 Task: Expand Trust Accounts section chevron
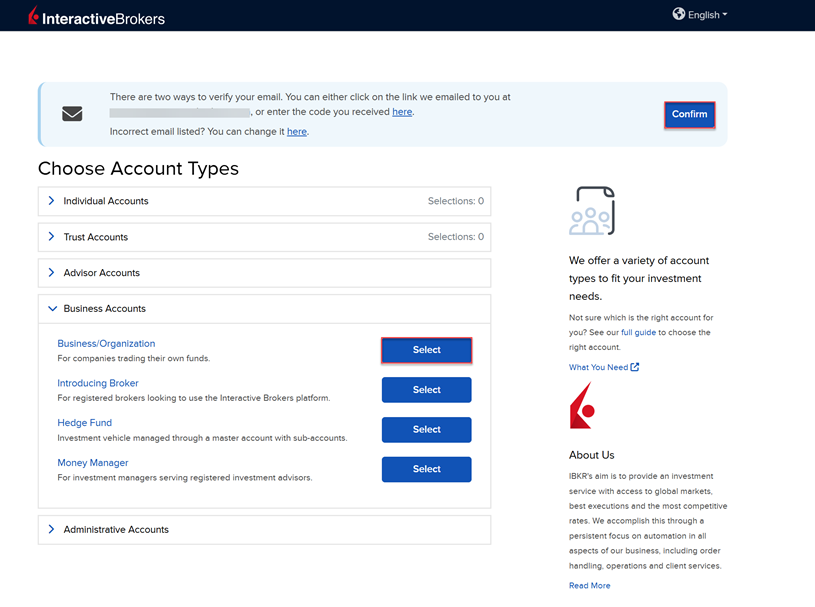click(x=51, y=236)
